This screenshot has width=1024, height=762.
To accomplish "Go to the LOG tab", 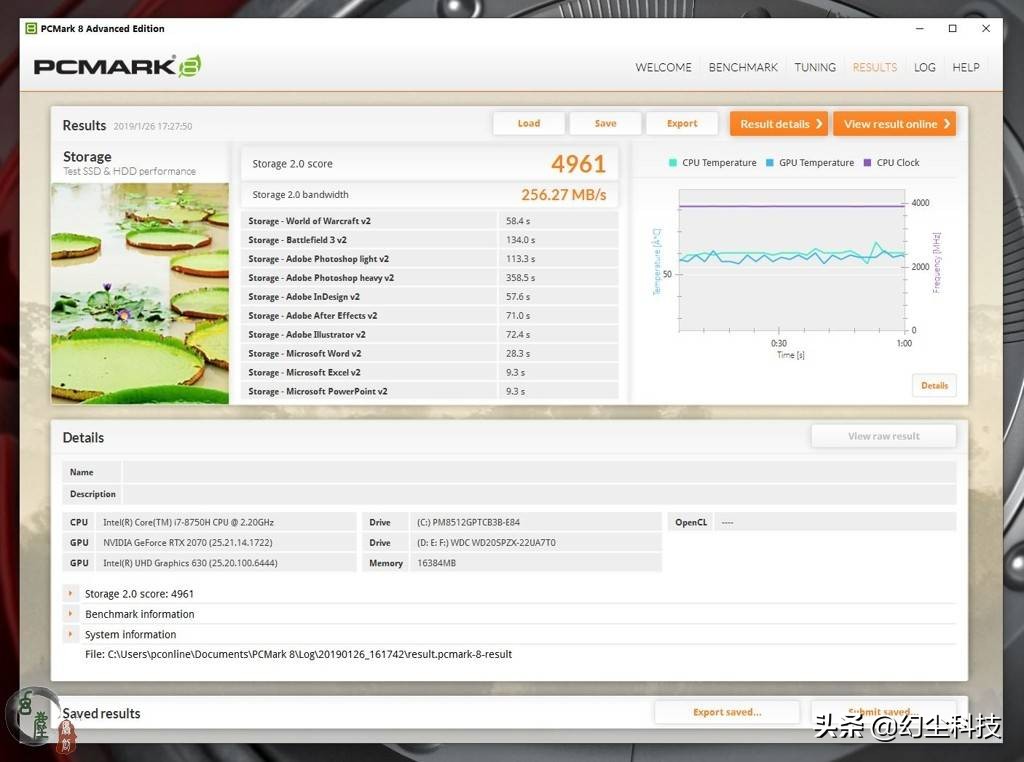I will [x=924, y=67].
